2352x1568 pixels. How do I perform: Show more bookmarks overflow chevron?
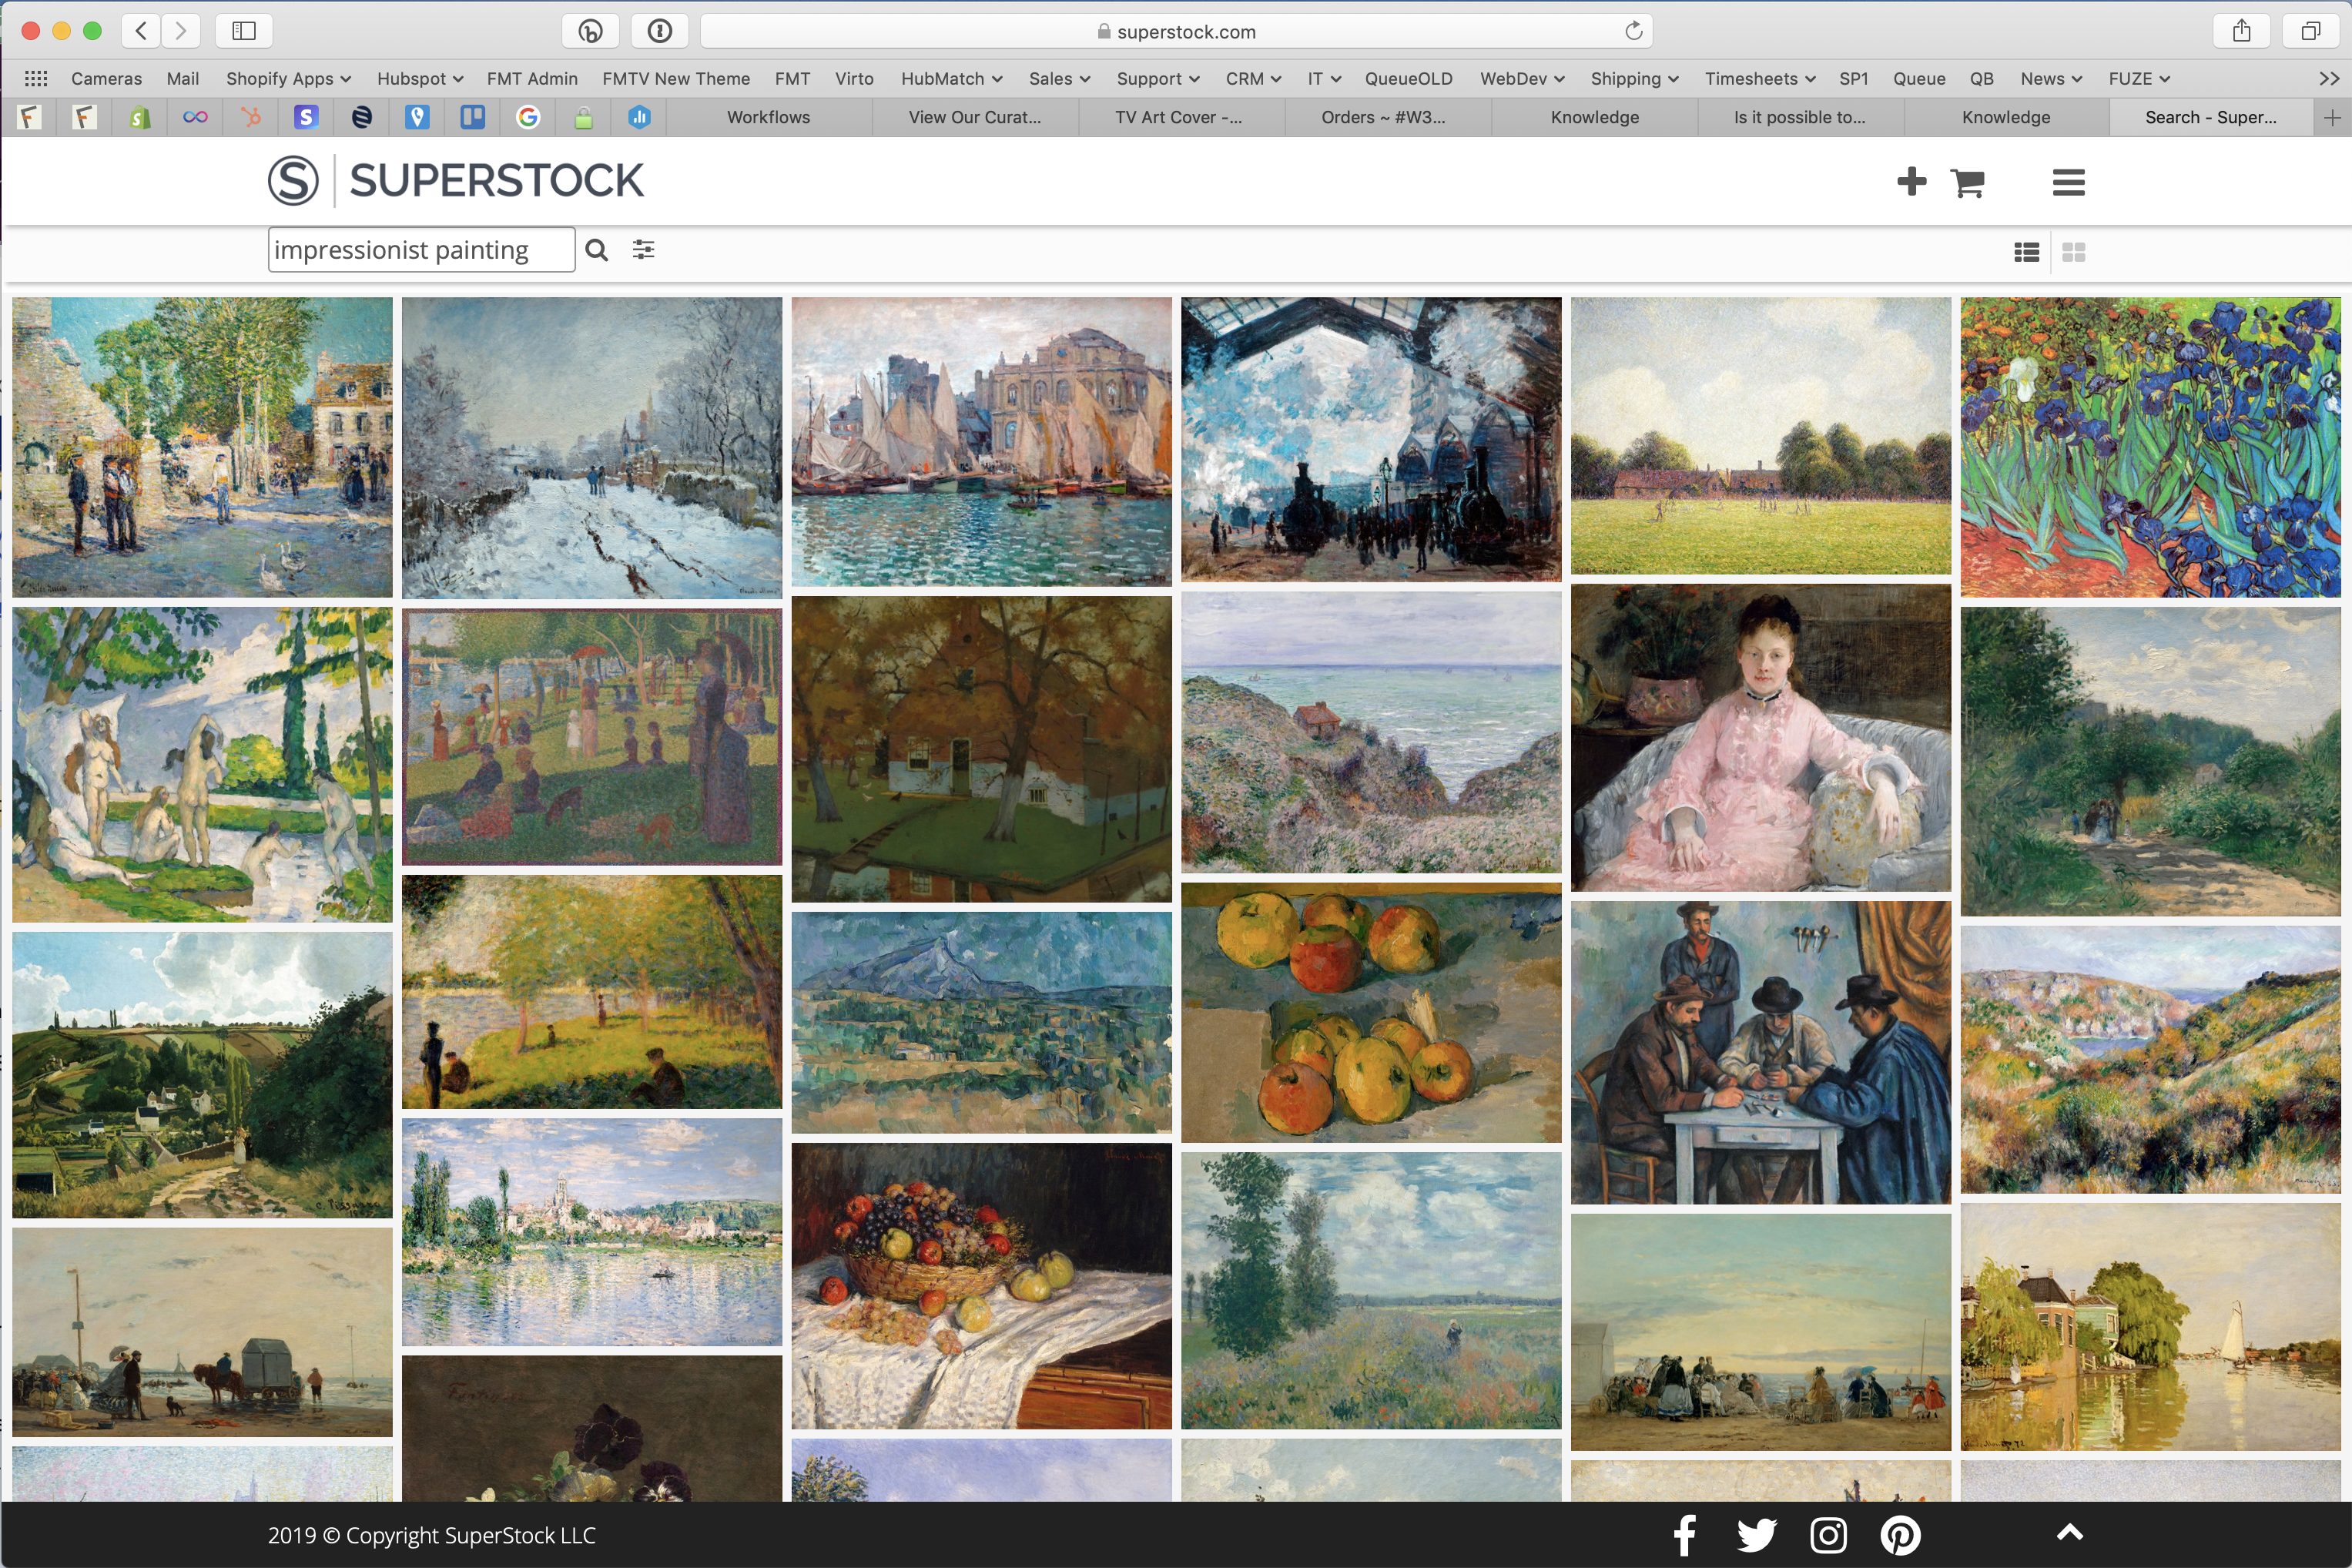coord(2329,78)
